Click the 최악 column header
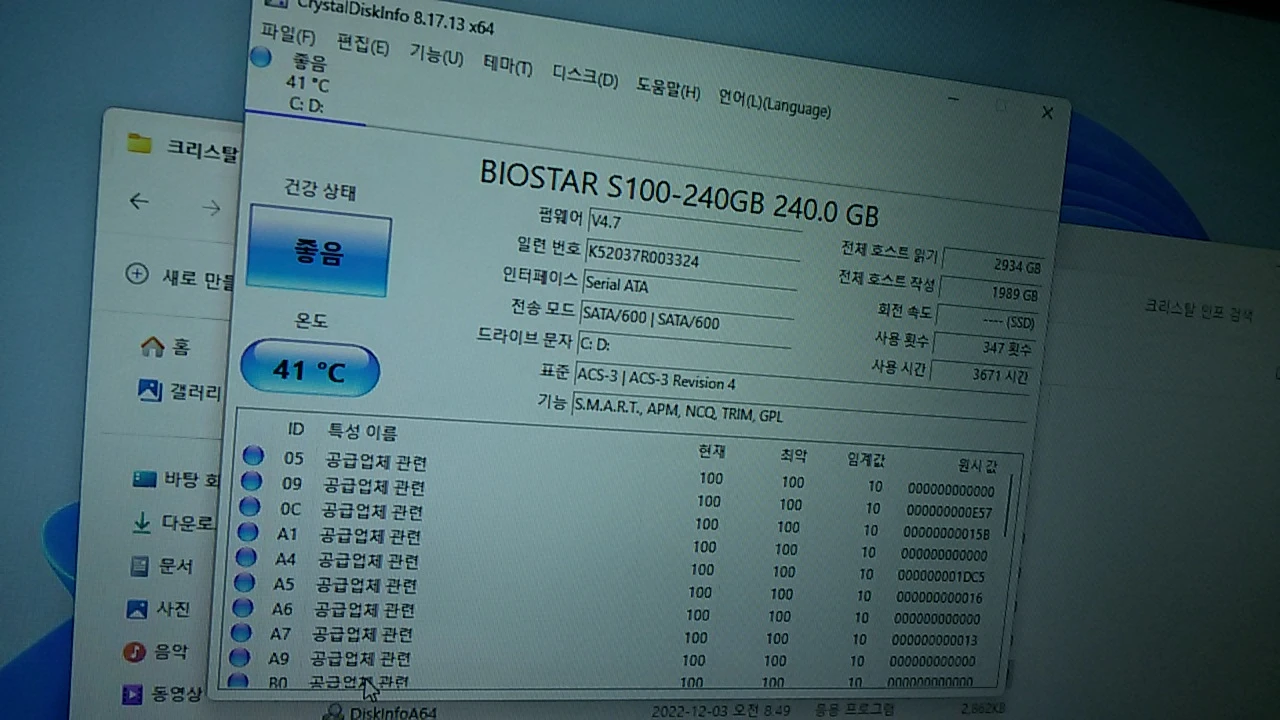Image resolution: width=1280 pixels, height=720 pixels. tap(792, 456)
